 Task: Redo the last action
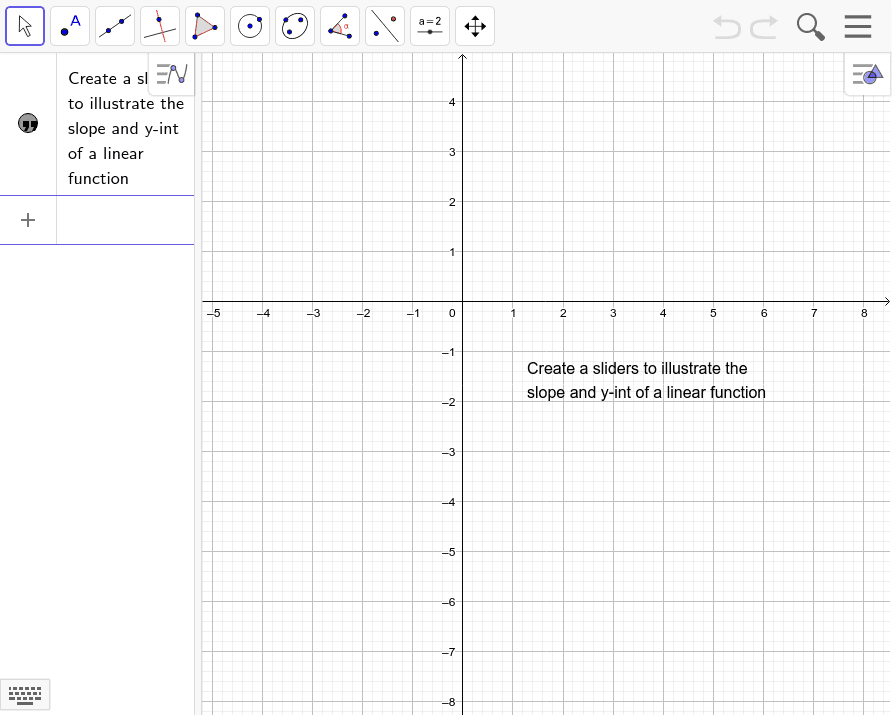point(762,27)
